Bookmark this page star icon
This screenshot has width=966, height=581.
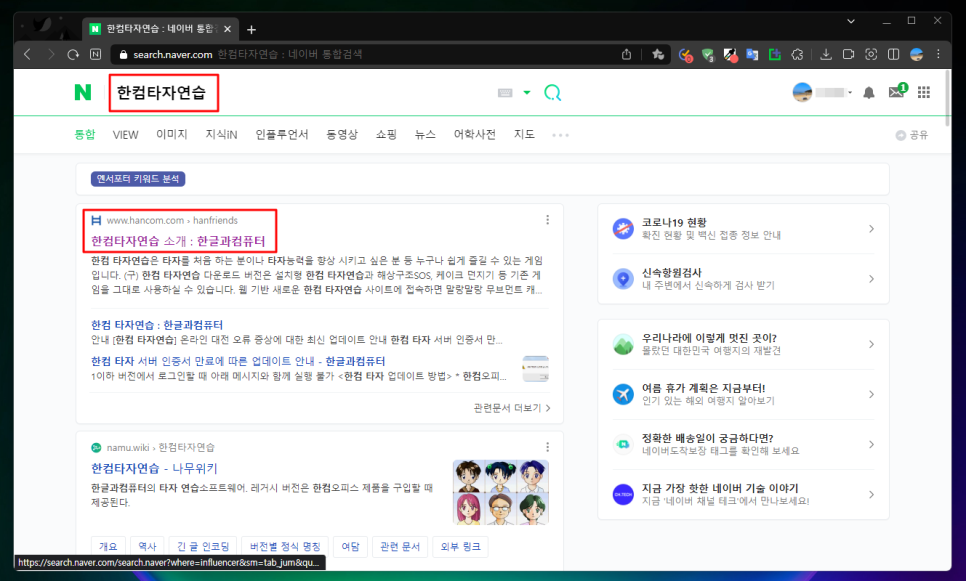pyautogui.click(x=658, y=54)
